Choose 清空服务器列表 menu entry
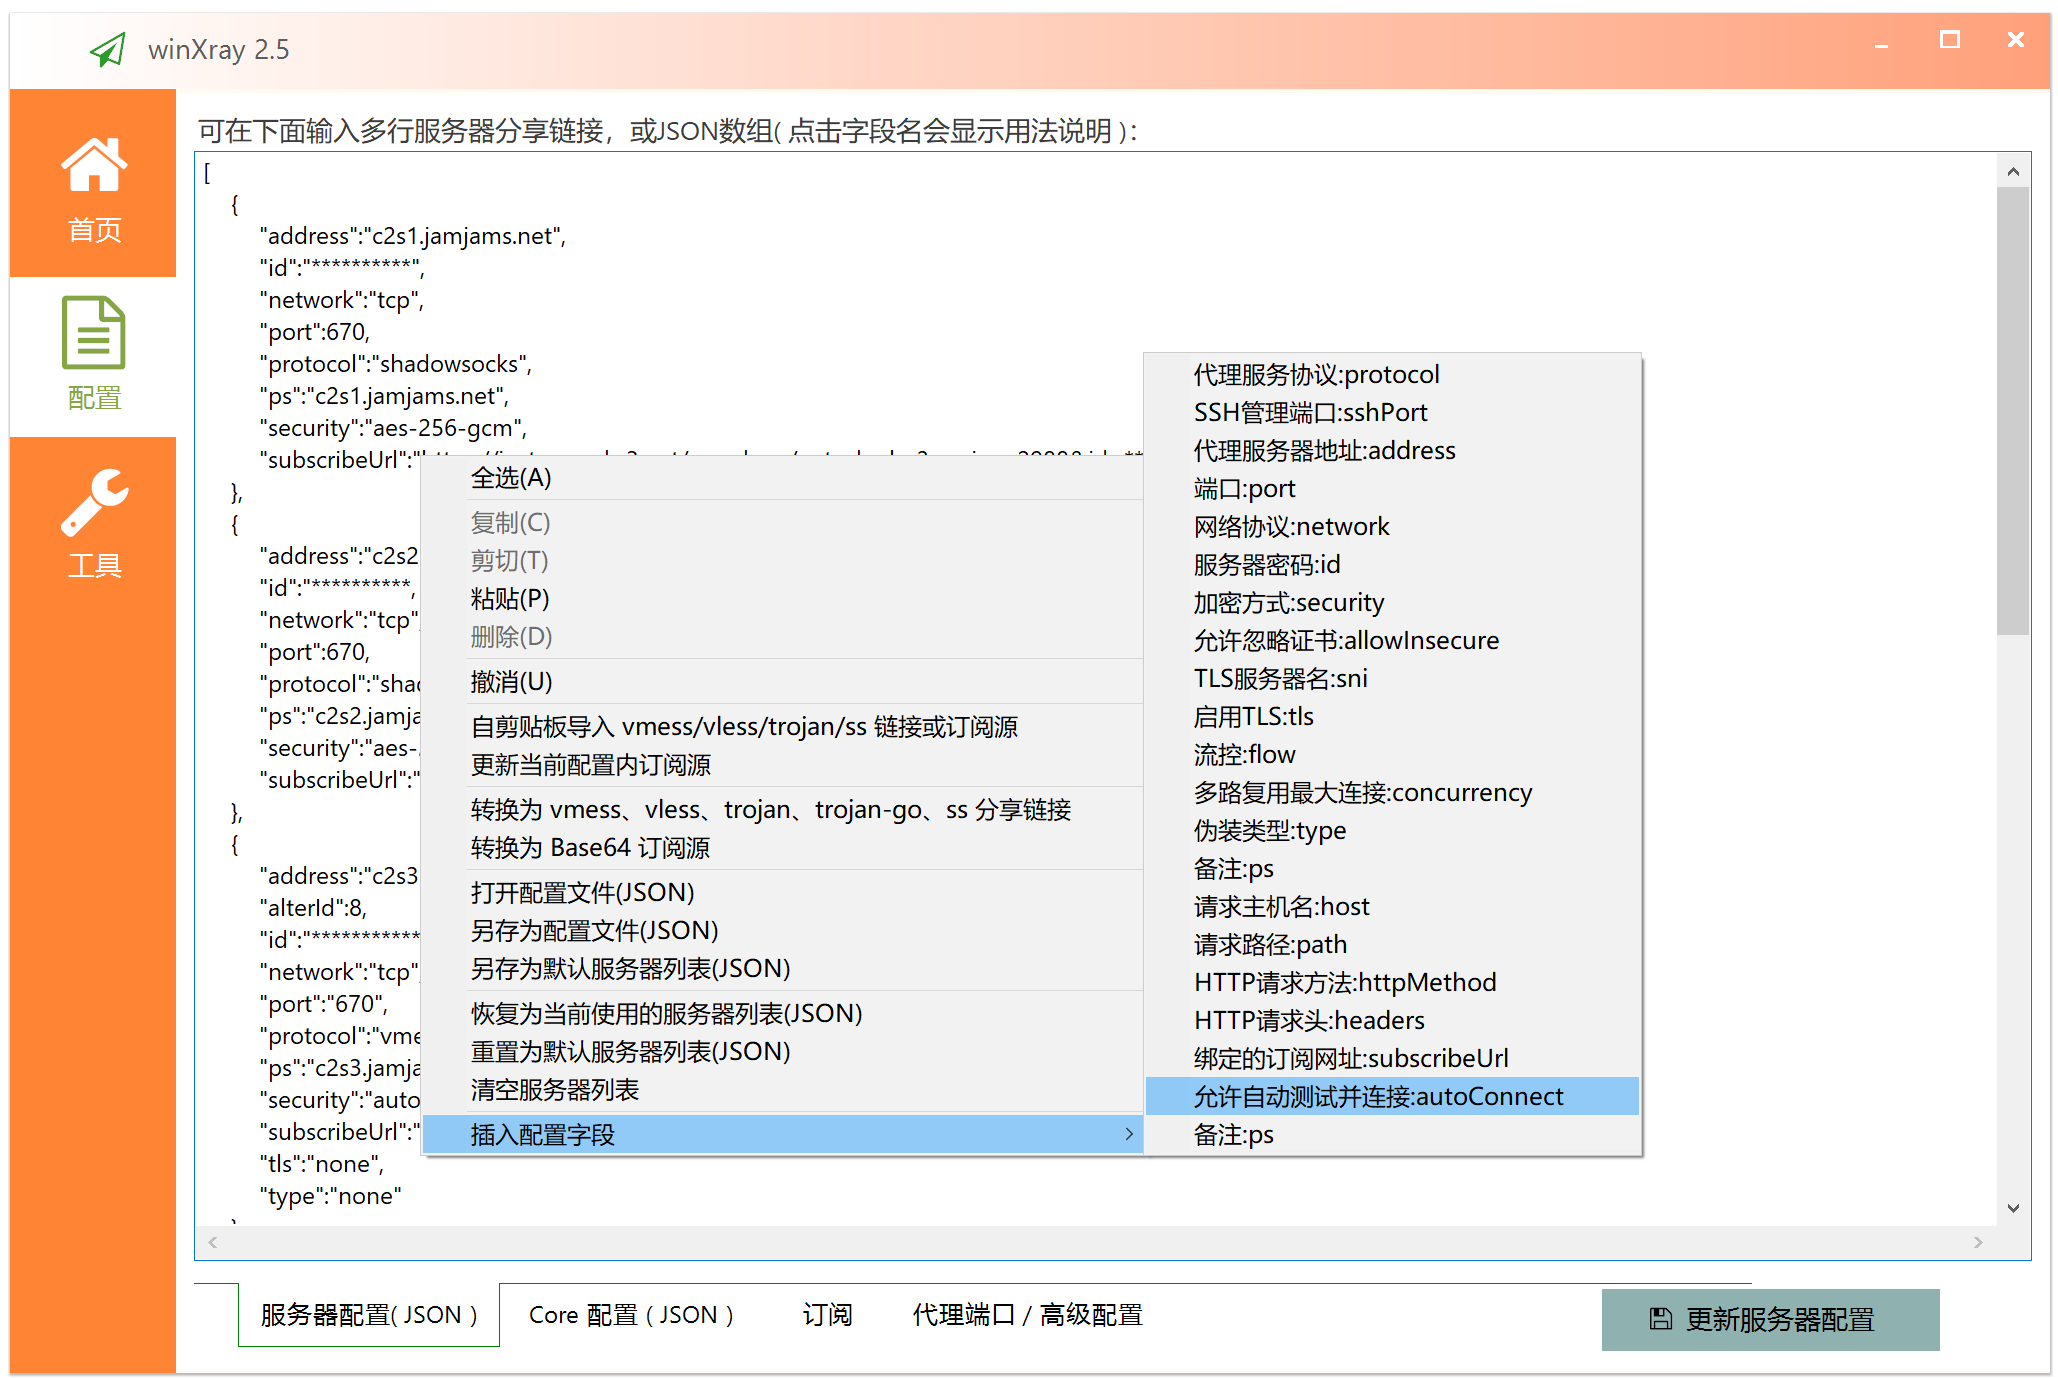 pyautogui.click(x=554, y=1090)
